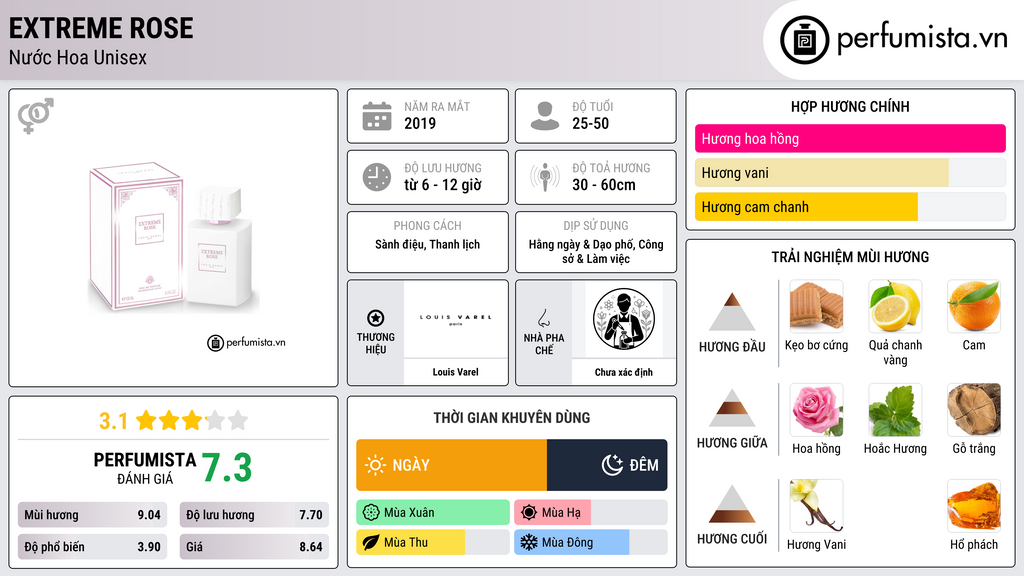Click the TRẢI NGHIỆM MÙI HƯƠNG heading
This screenshot has width=1024, height=576.
(850, 257)
